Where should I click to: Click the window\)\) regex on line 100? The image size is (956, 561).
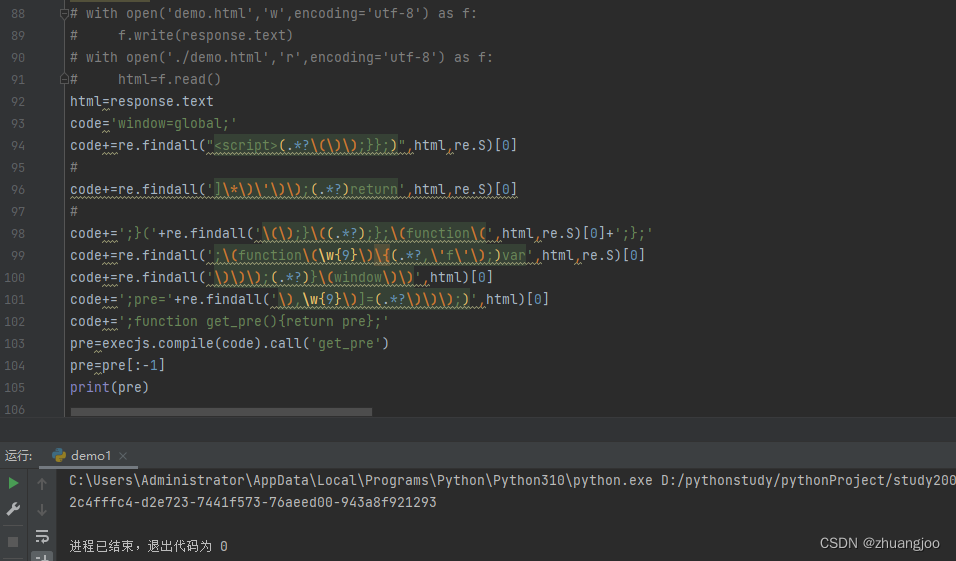pyautogui.click(x=314, y=277)
